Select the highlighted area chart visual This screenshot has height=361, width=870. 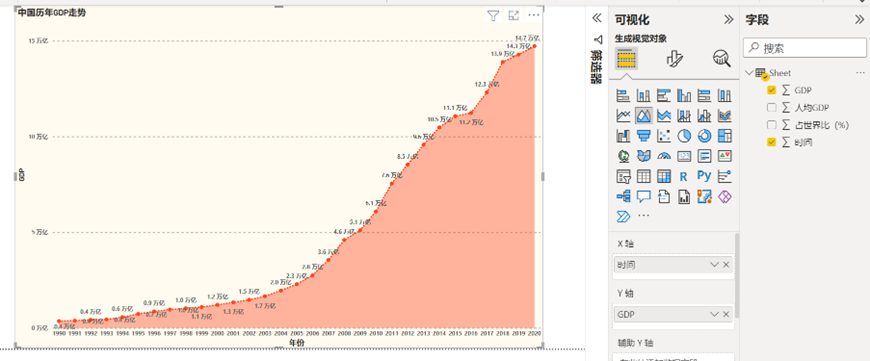click(644, 115)
